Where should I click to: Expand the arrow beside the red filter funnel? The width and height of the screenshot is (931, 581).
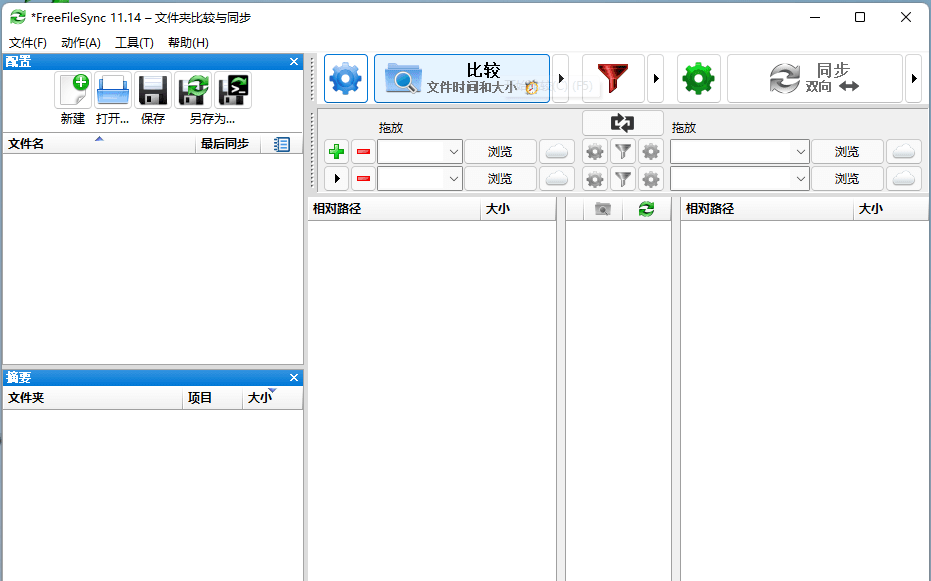click(x=656, y=78)
